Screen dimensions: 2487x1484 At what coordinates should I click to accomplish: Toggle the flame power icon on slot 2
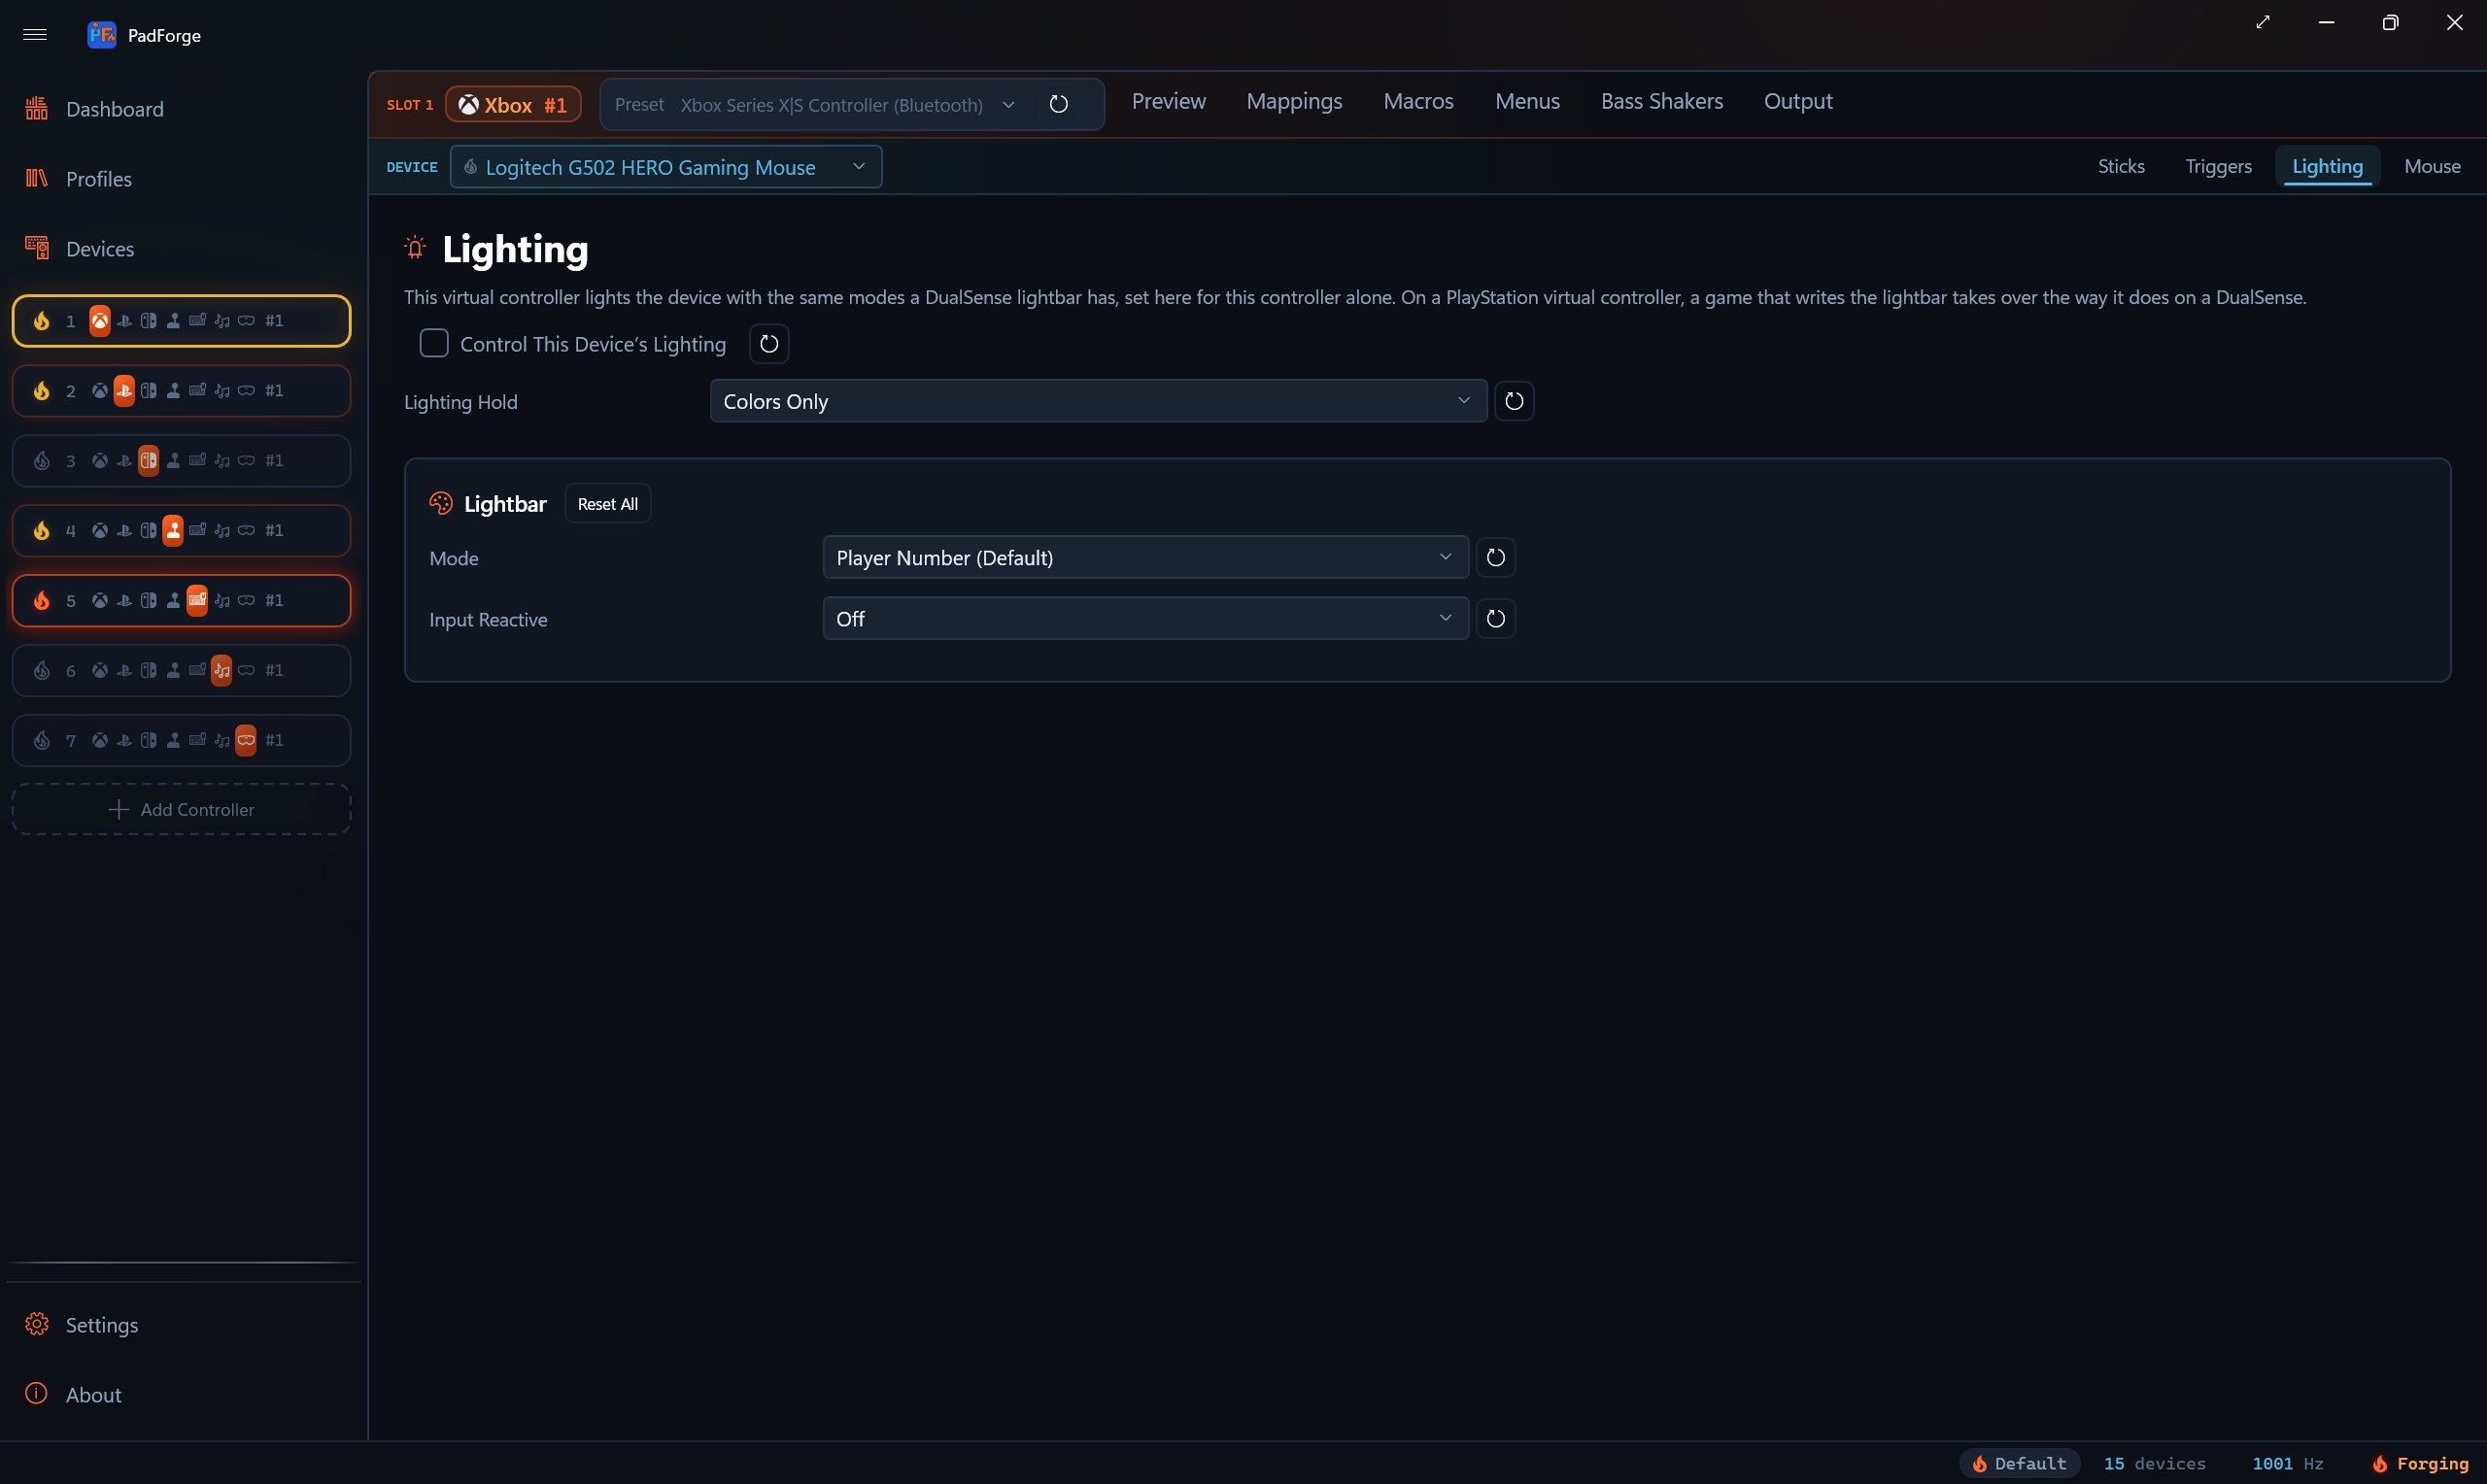tap(41, 391)
